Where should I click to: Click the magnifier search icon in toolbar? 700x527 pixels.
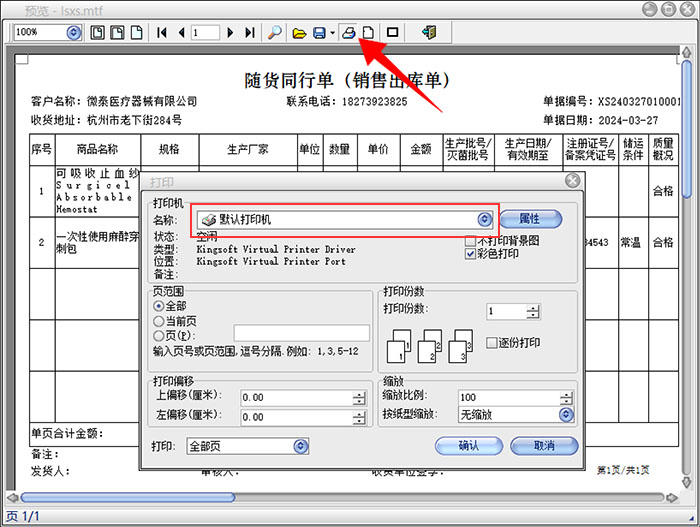[x=274, y=33]
